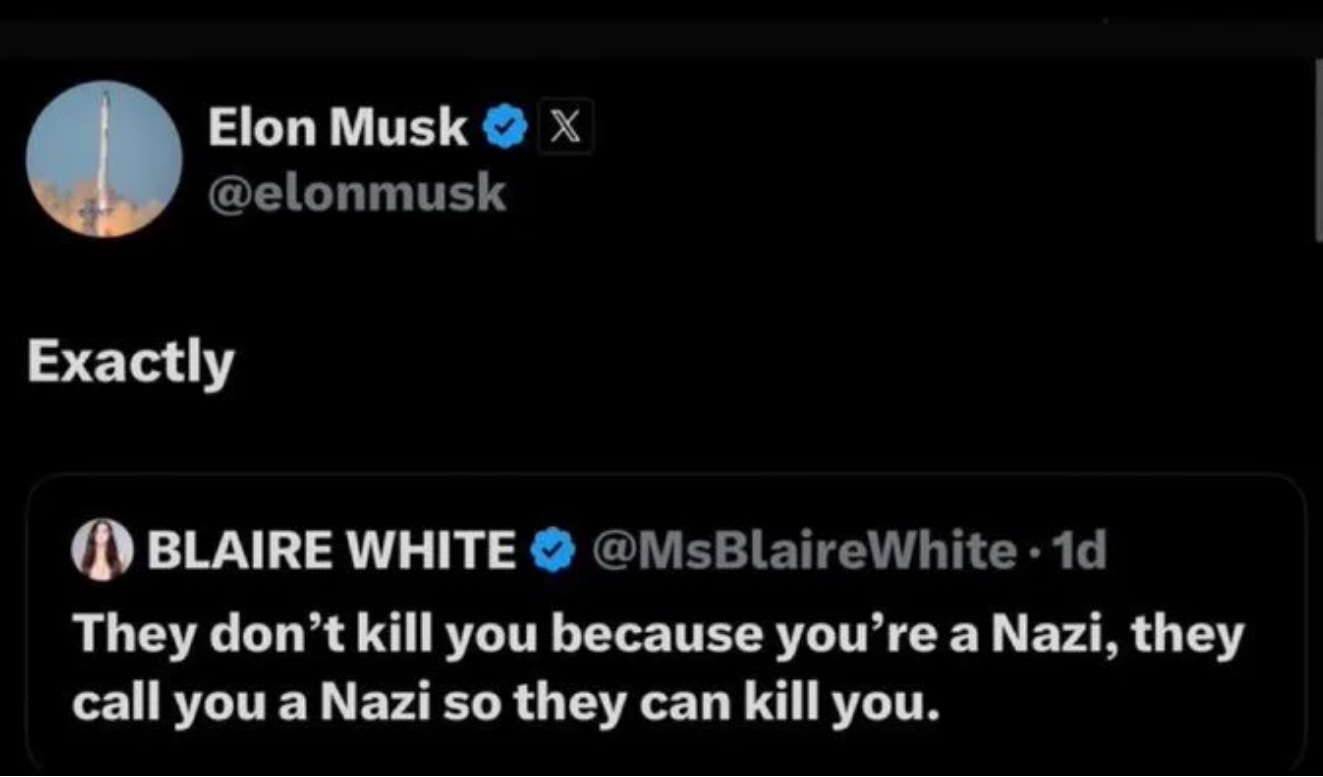Screen dimensions: 1323x777
Task: Open quoted line starting "They don't kill you"
Action: pos(655,635)
